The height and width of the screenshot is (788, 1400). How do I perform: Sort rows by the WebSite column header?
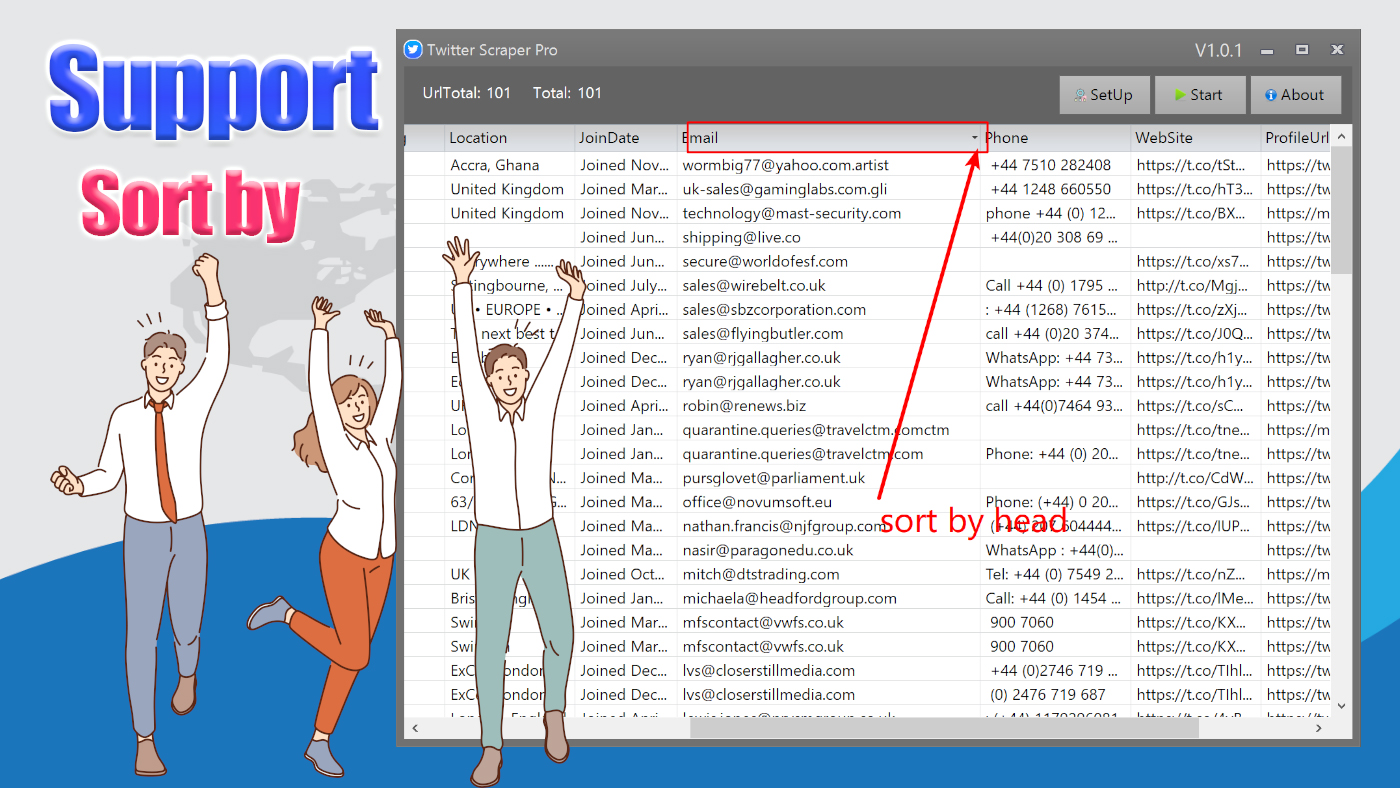coord(1196,138)
